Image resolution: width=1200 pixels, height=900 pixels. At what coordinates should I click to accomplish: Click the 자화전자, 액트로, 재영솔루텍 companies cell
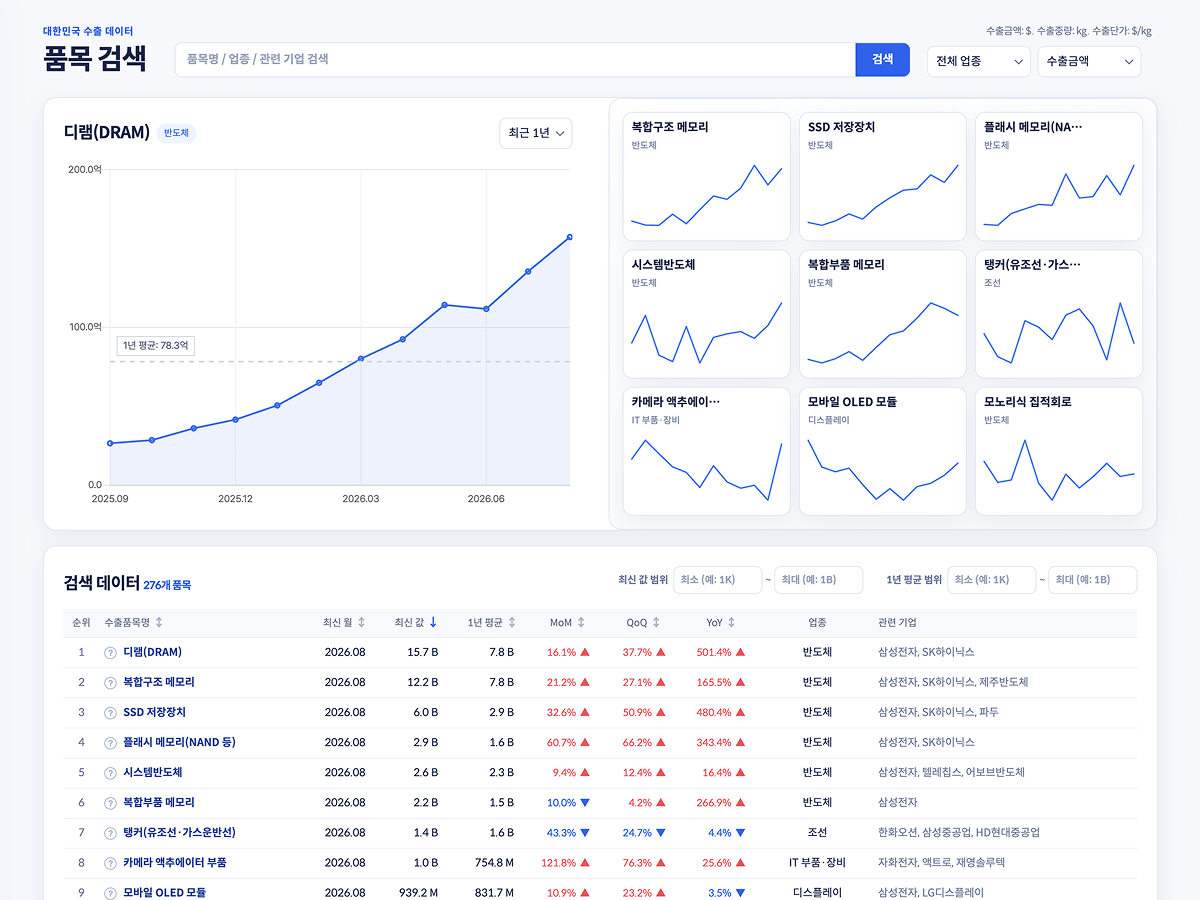pos(941,862)
